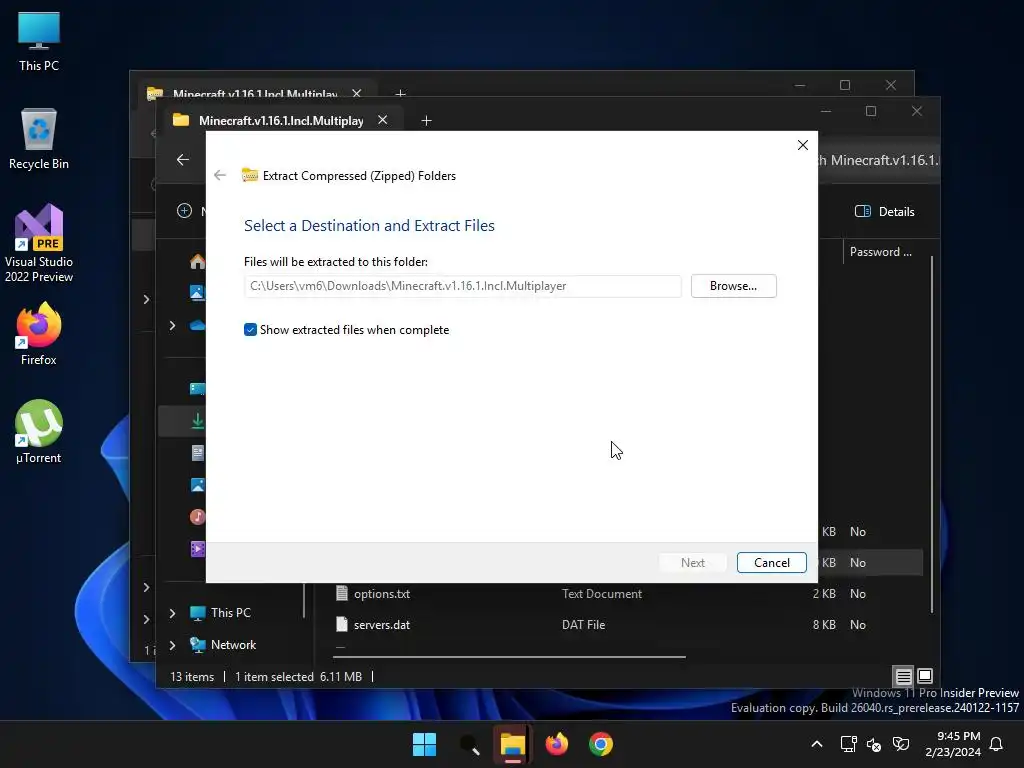The height and width of the screenshot is (768, 1024).
Task: Expand This PC in the navigation tree
Action: (172, 613)
